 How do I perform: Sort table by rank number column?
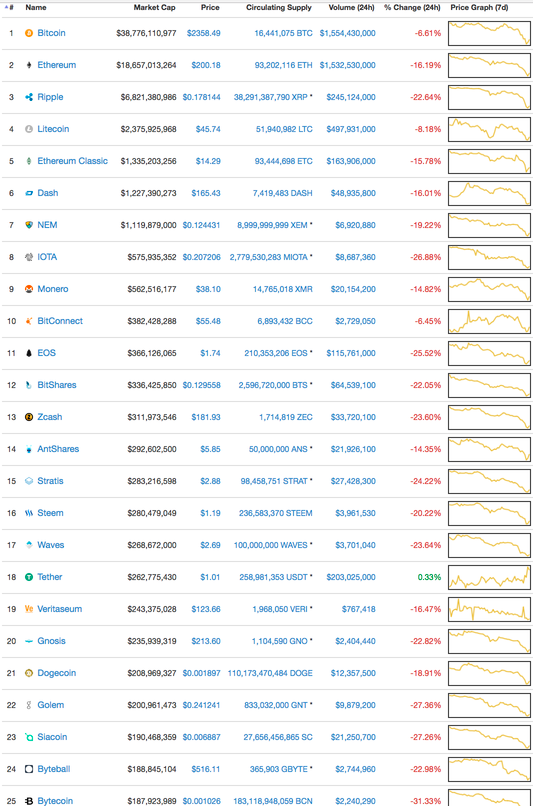pyautogui.click(x=9, y=7)
